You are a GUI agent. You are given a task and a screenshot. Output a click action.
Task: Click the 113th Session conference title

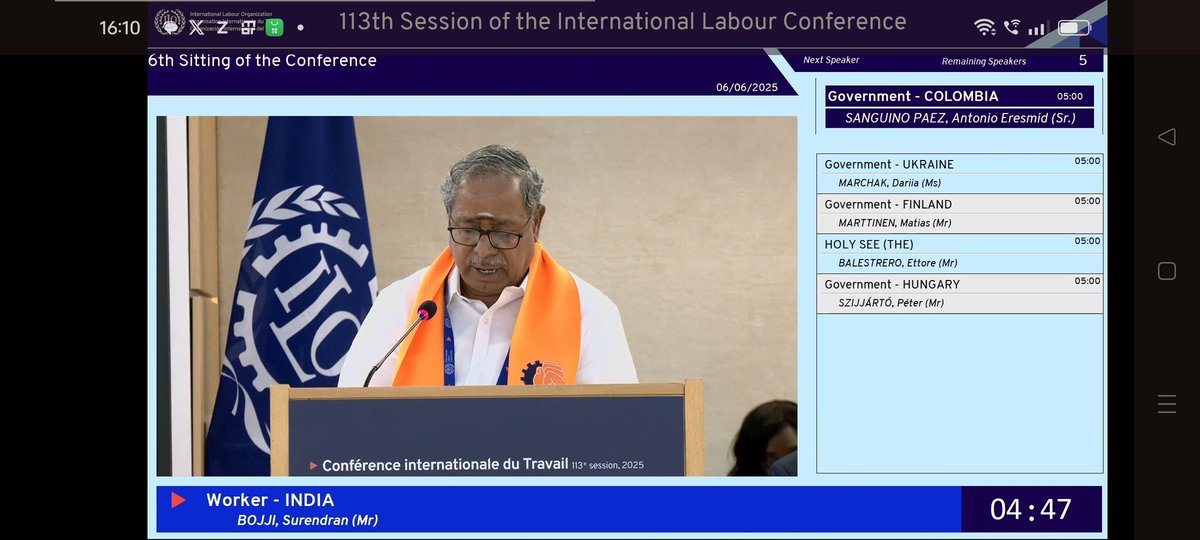click(x=623, y=21)
